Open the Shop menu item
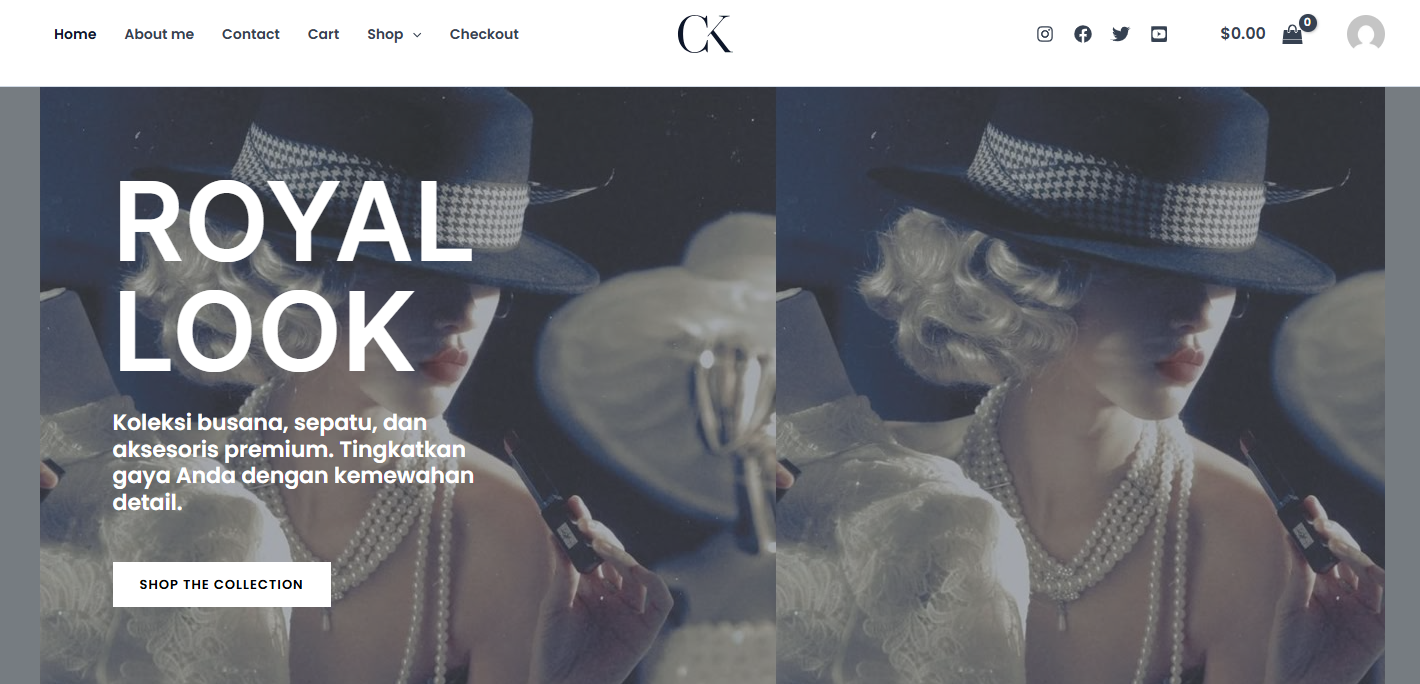The width and height of the screenshot is (1420, 684). pyautogui.click(x=385, y=34)
